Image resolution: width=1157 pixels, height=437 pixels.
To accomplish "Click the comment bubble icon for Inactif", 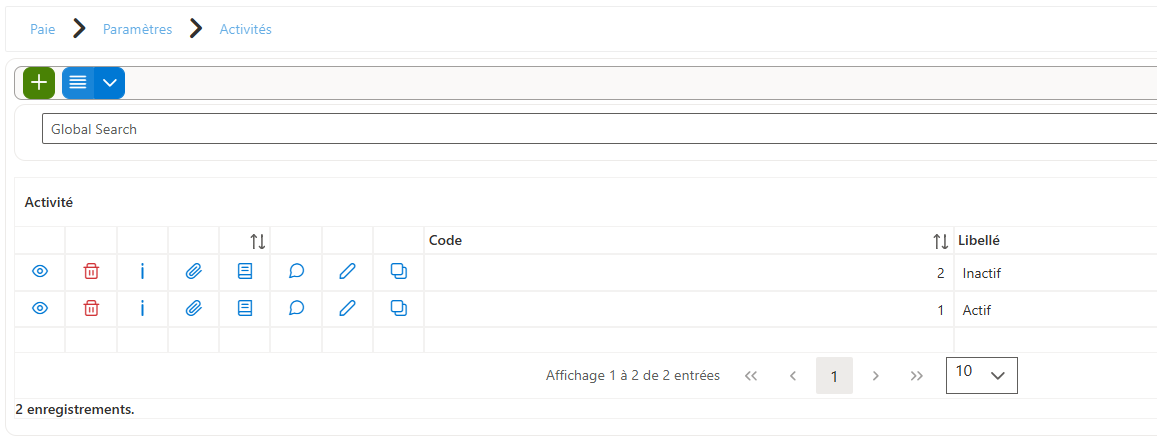I will point(296,272).
